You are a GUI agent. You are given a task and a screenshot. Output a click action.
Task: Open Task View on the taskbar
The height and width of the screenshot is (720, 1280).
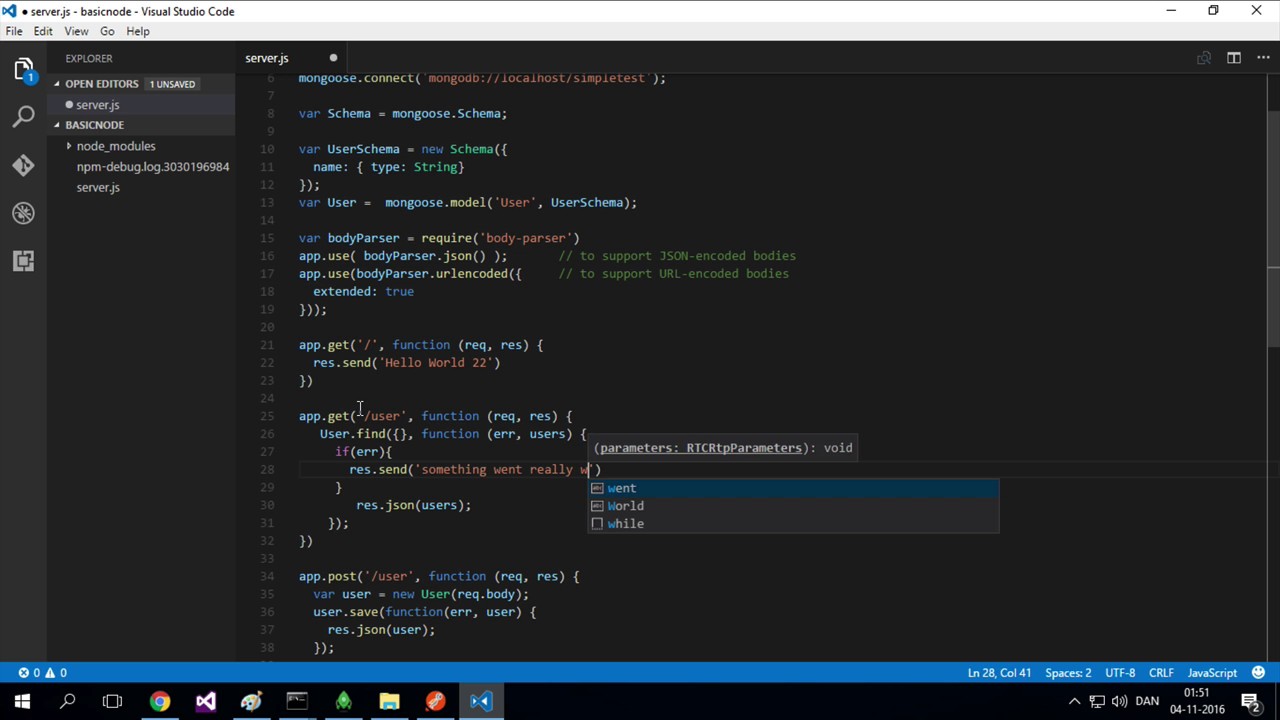pyautogui.click(x=112, y=702)
